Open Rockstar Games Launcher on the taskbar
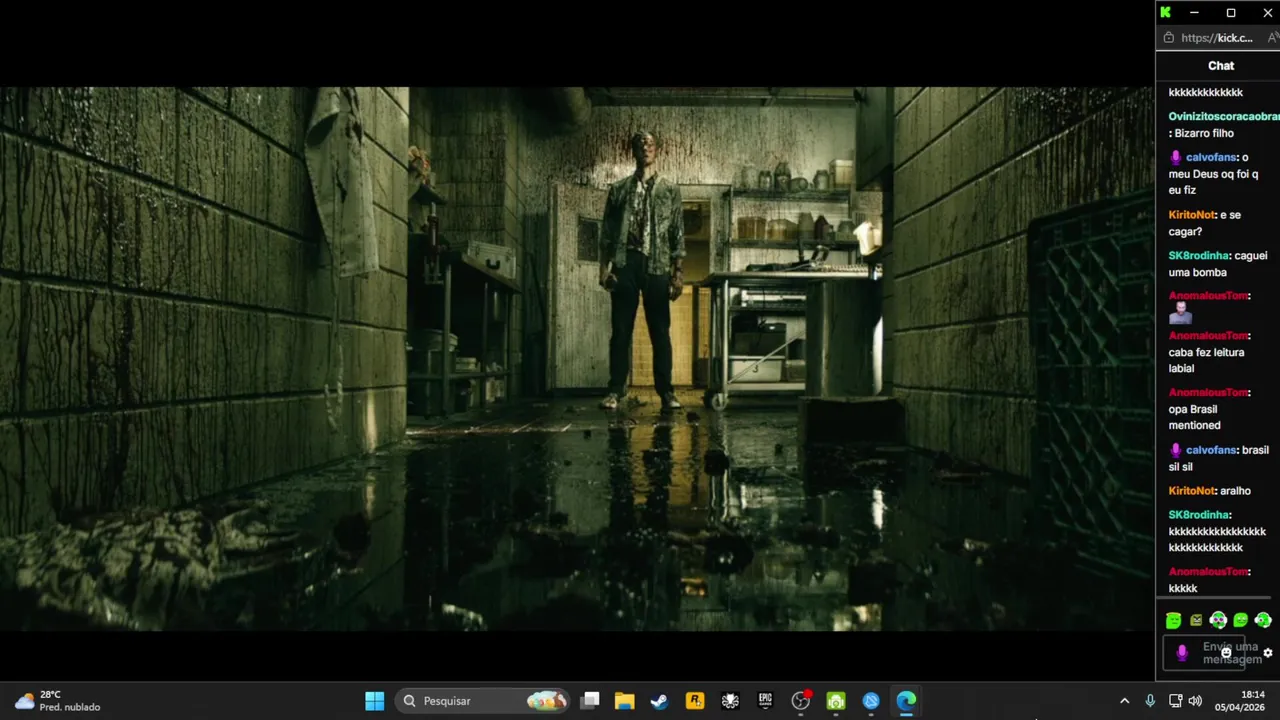 (x=695, y=701)
